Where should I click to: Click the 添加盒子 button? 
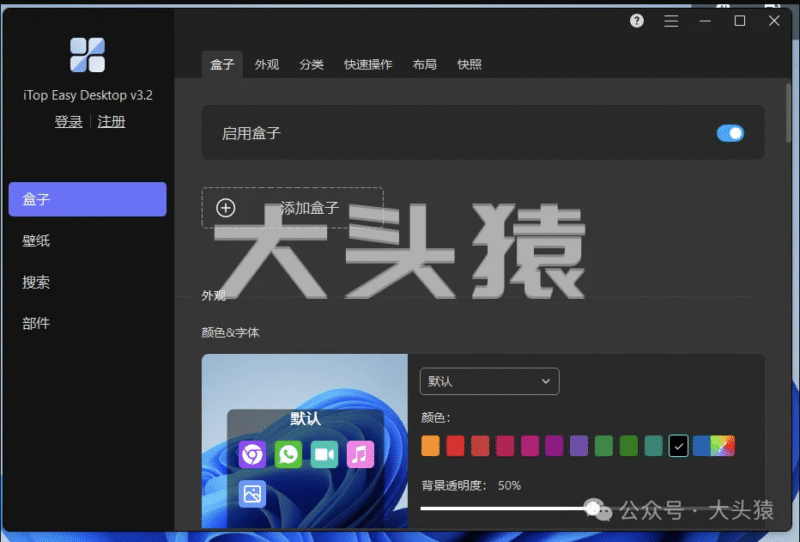click(292, 208)
